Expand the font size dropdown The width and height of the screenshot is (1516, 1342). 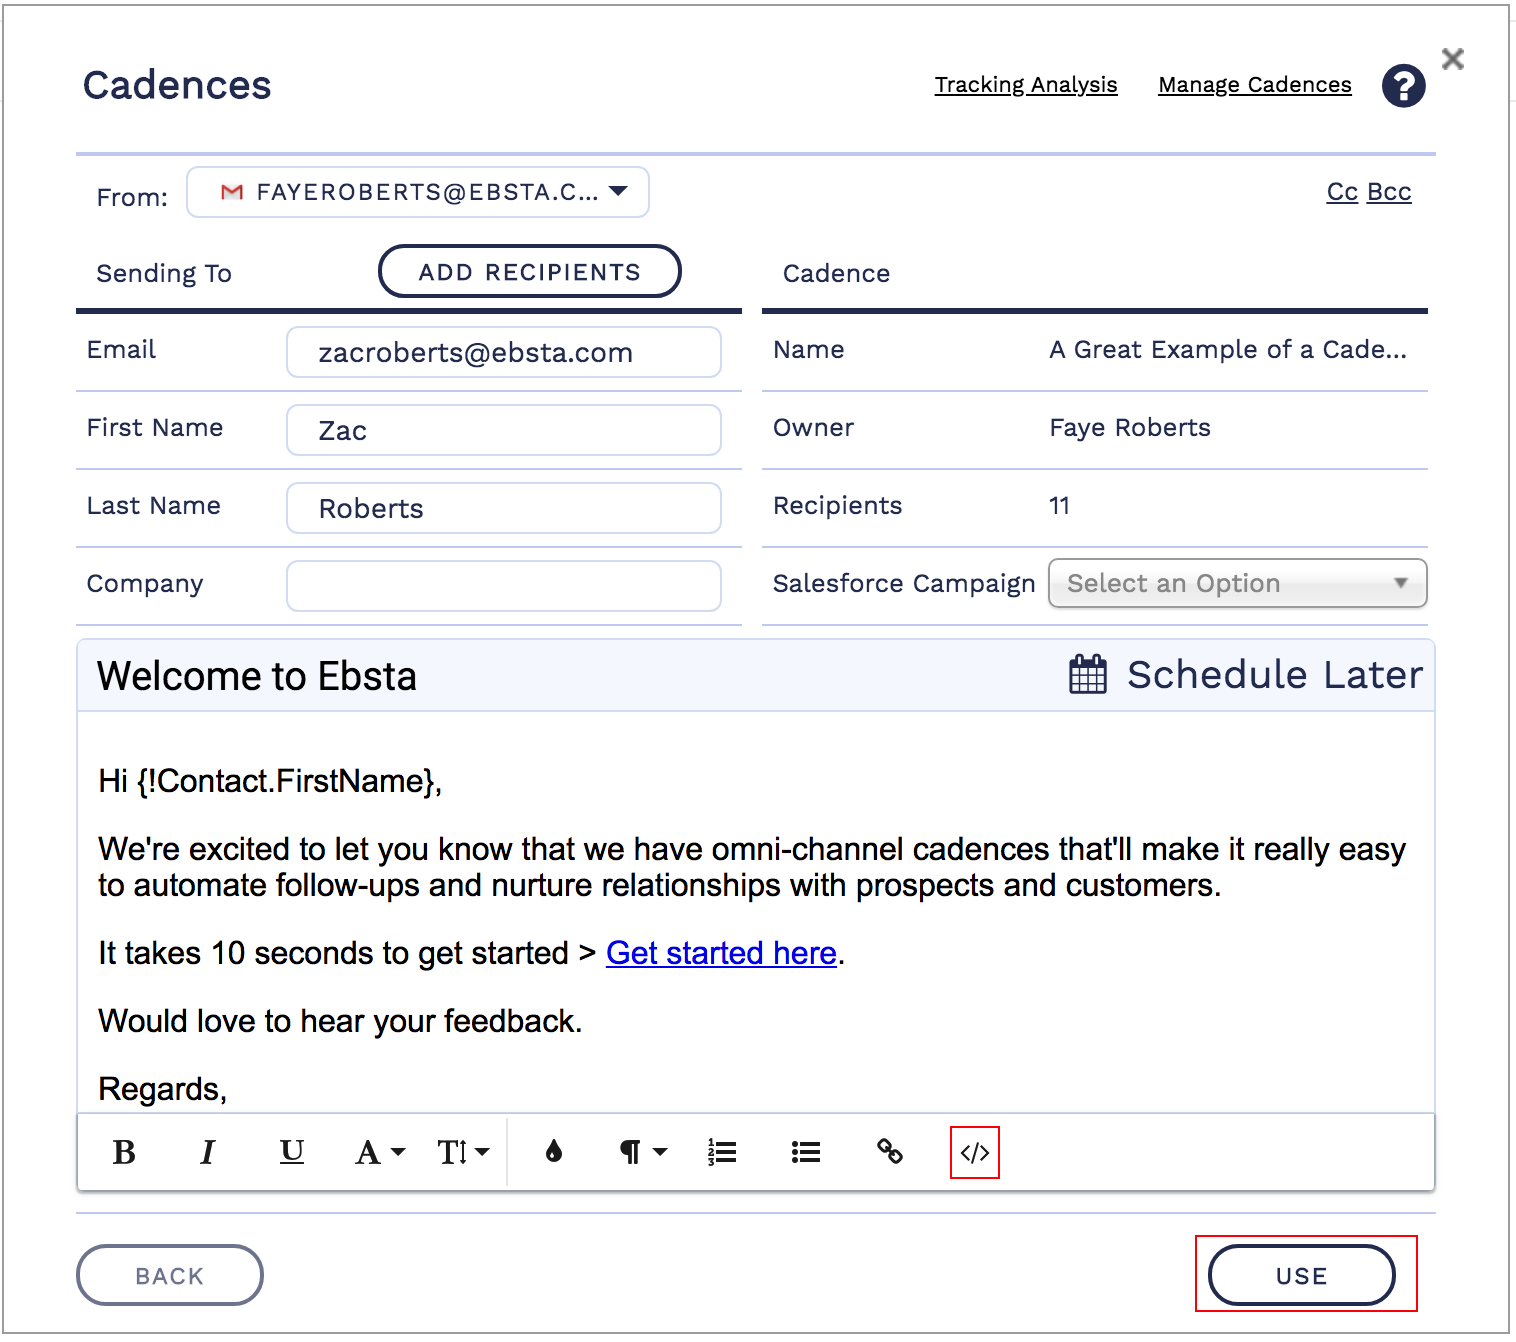point(462,1153)
